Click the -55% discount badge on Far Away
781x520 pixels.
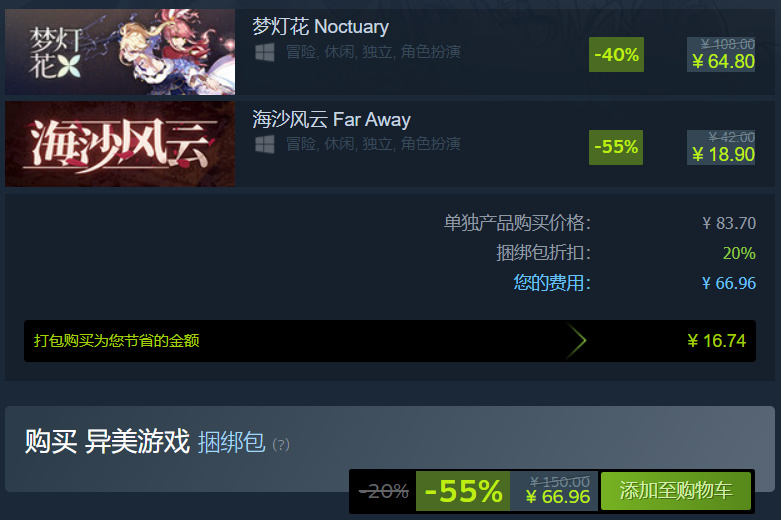(616, 147)
